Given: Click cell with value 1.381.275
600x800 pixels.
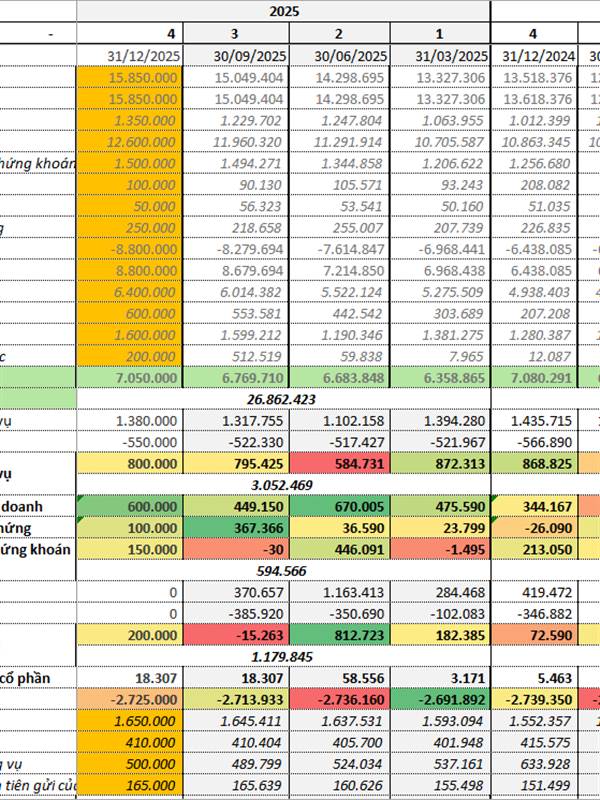Looking at the screenshot, I should pos(440,334).
